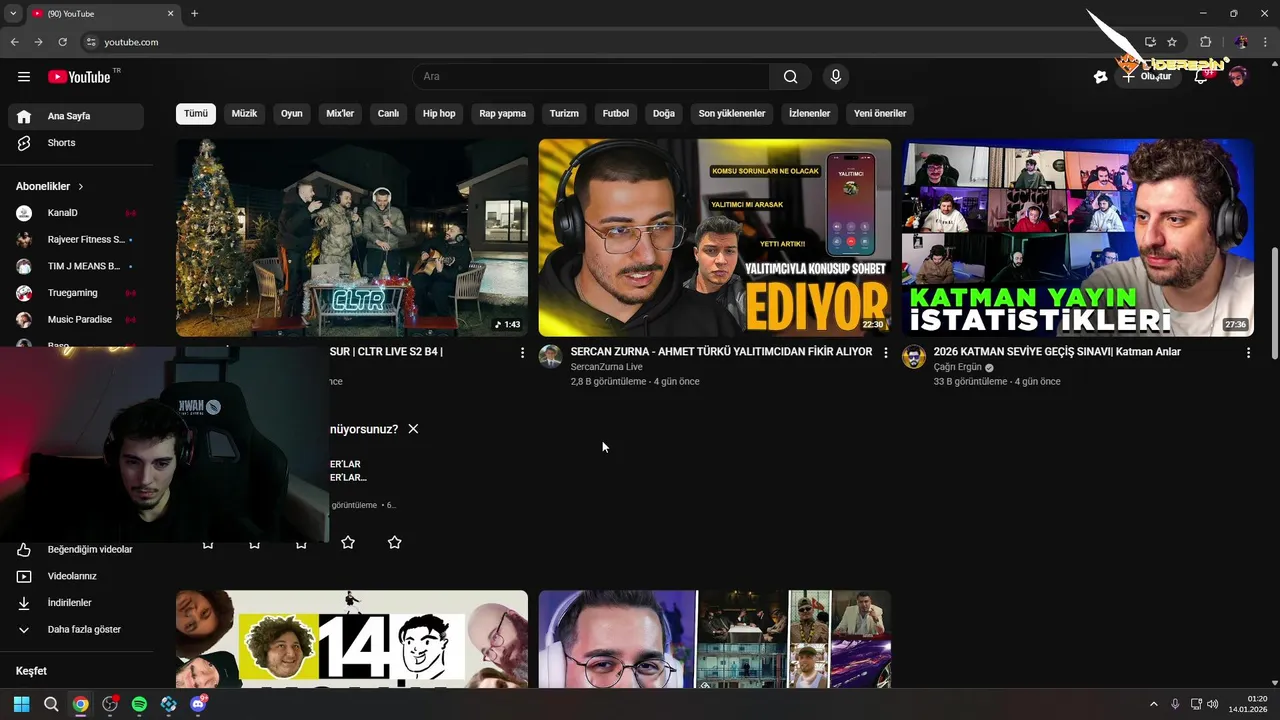Screen dimensions: 1280x720
Task: Open KanalD subscription channel
Action: (x=76, y=213)
